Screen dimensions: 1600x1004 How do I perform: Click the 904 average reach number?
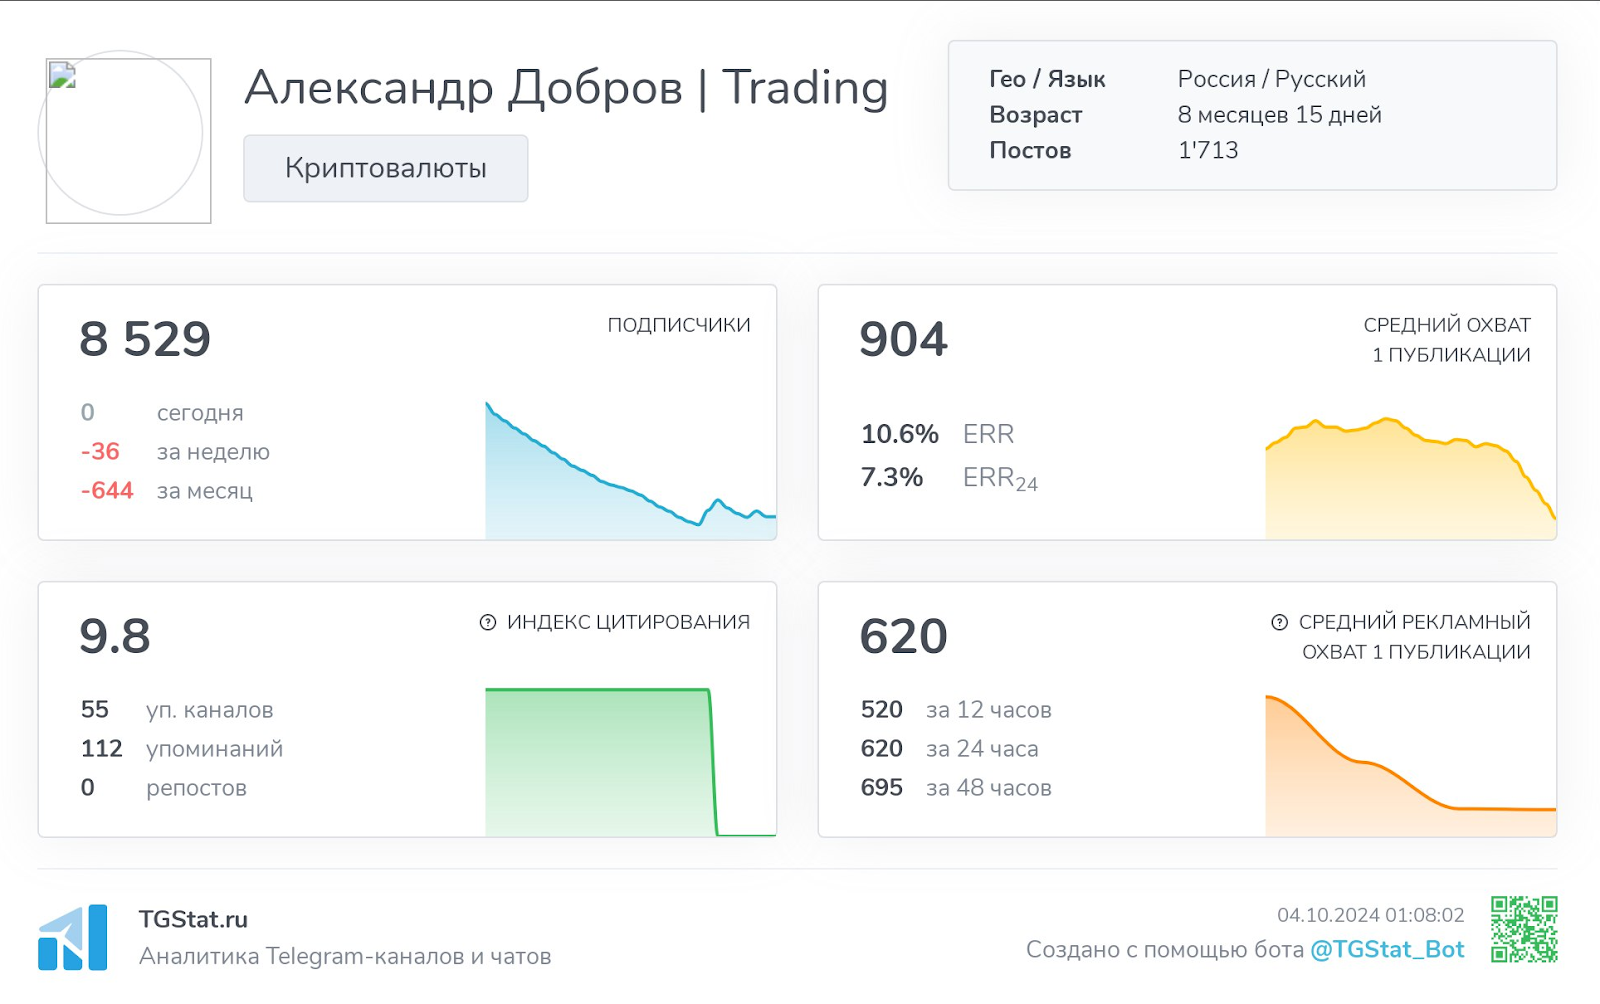pos(903,339)
